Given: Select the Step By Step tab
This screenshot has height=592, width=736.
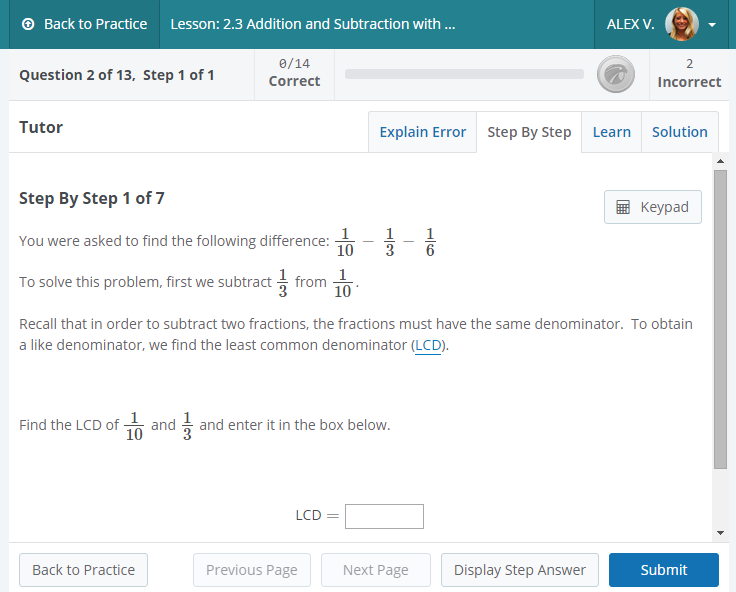Looking at the screenshot, I should click(529, 132).
